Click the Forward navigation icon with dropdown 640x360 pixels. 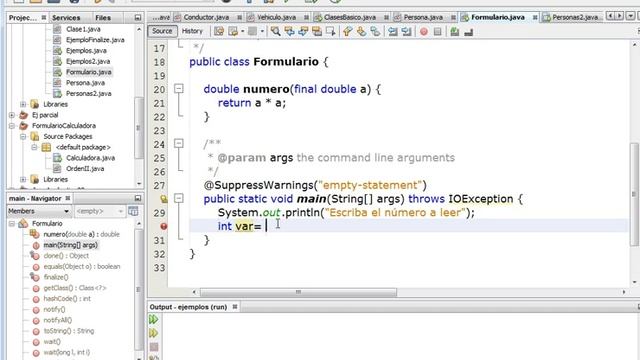pos(233,31)
